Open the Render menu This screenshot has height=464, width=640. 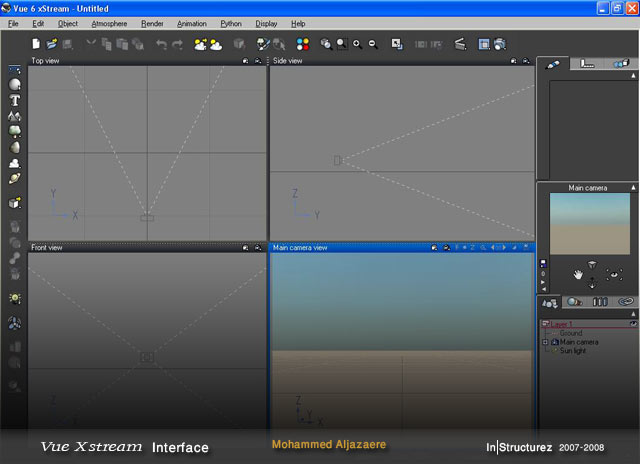(152, 24)
